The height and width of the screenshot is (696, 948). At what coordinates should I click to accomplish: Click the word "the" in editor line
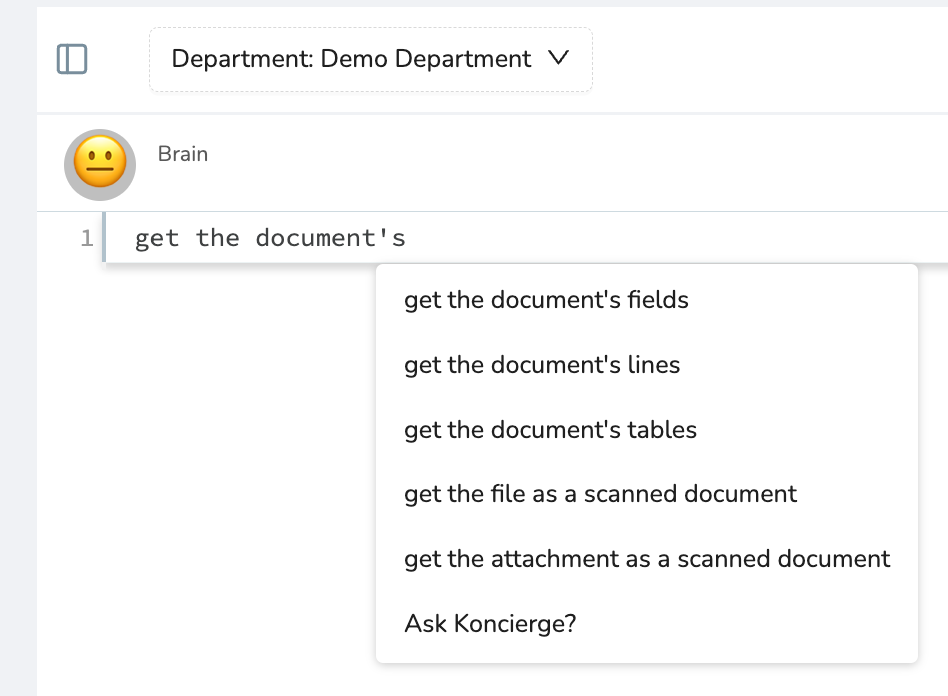click(x=217, y=238)
